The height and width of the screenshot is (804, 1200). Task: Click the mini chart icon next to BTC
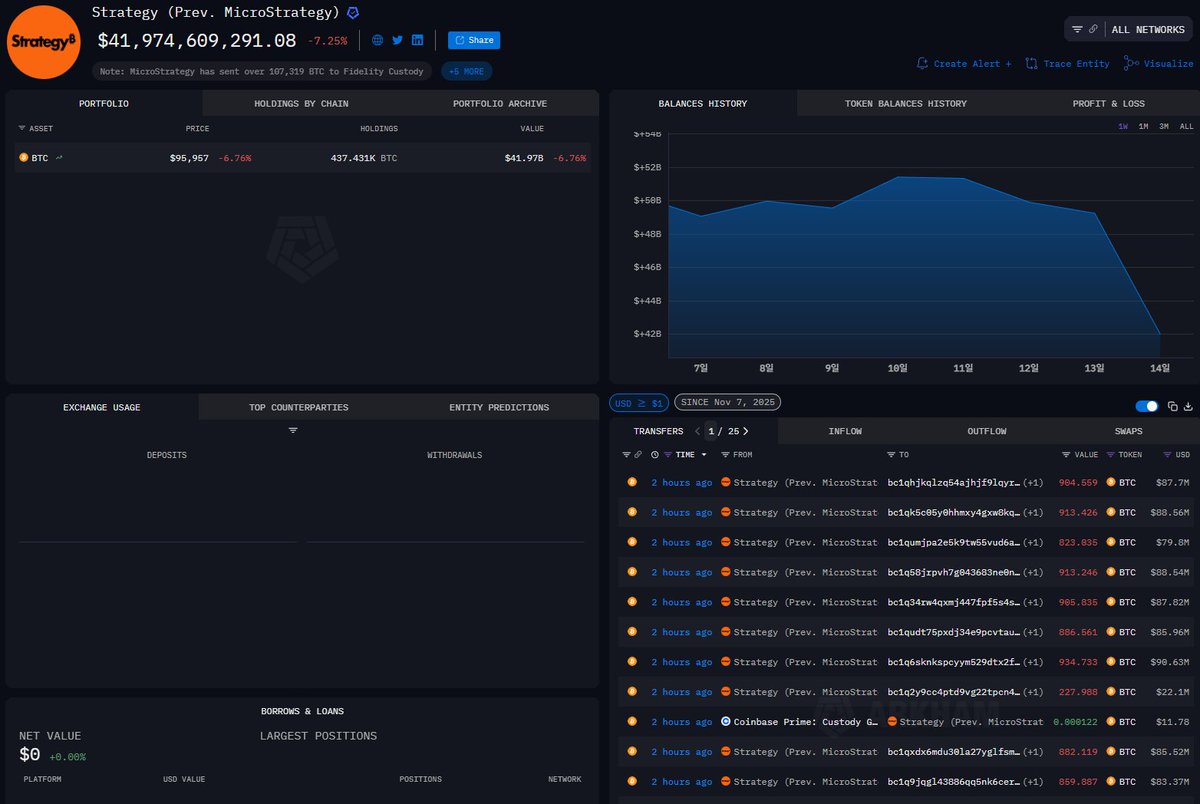pyautogui.click(x=59, y=158)
